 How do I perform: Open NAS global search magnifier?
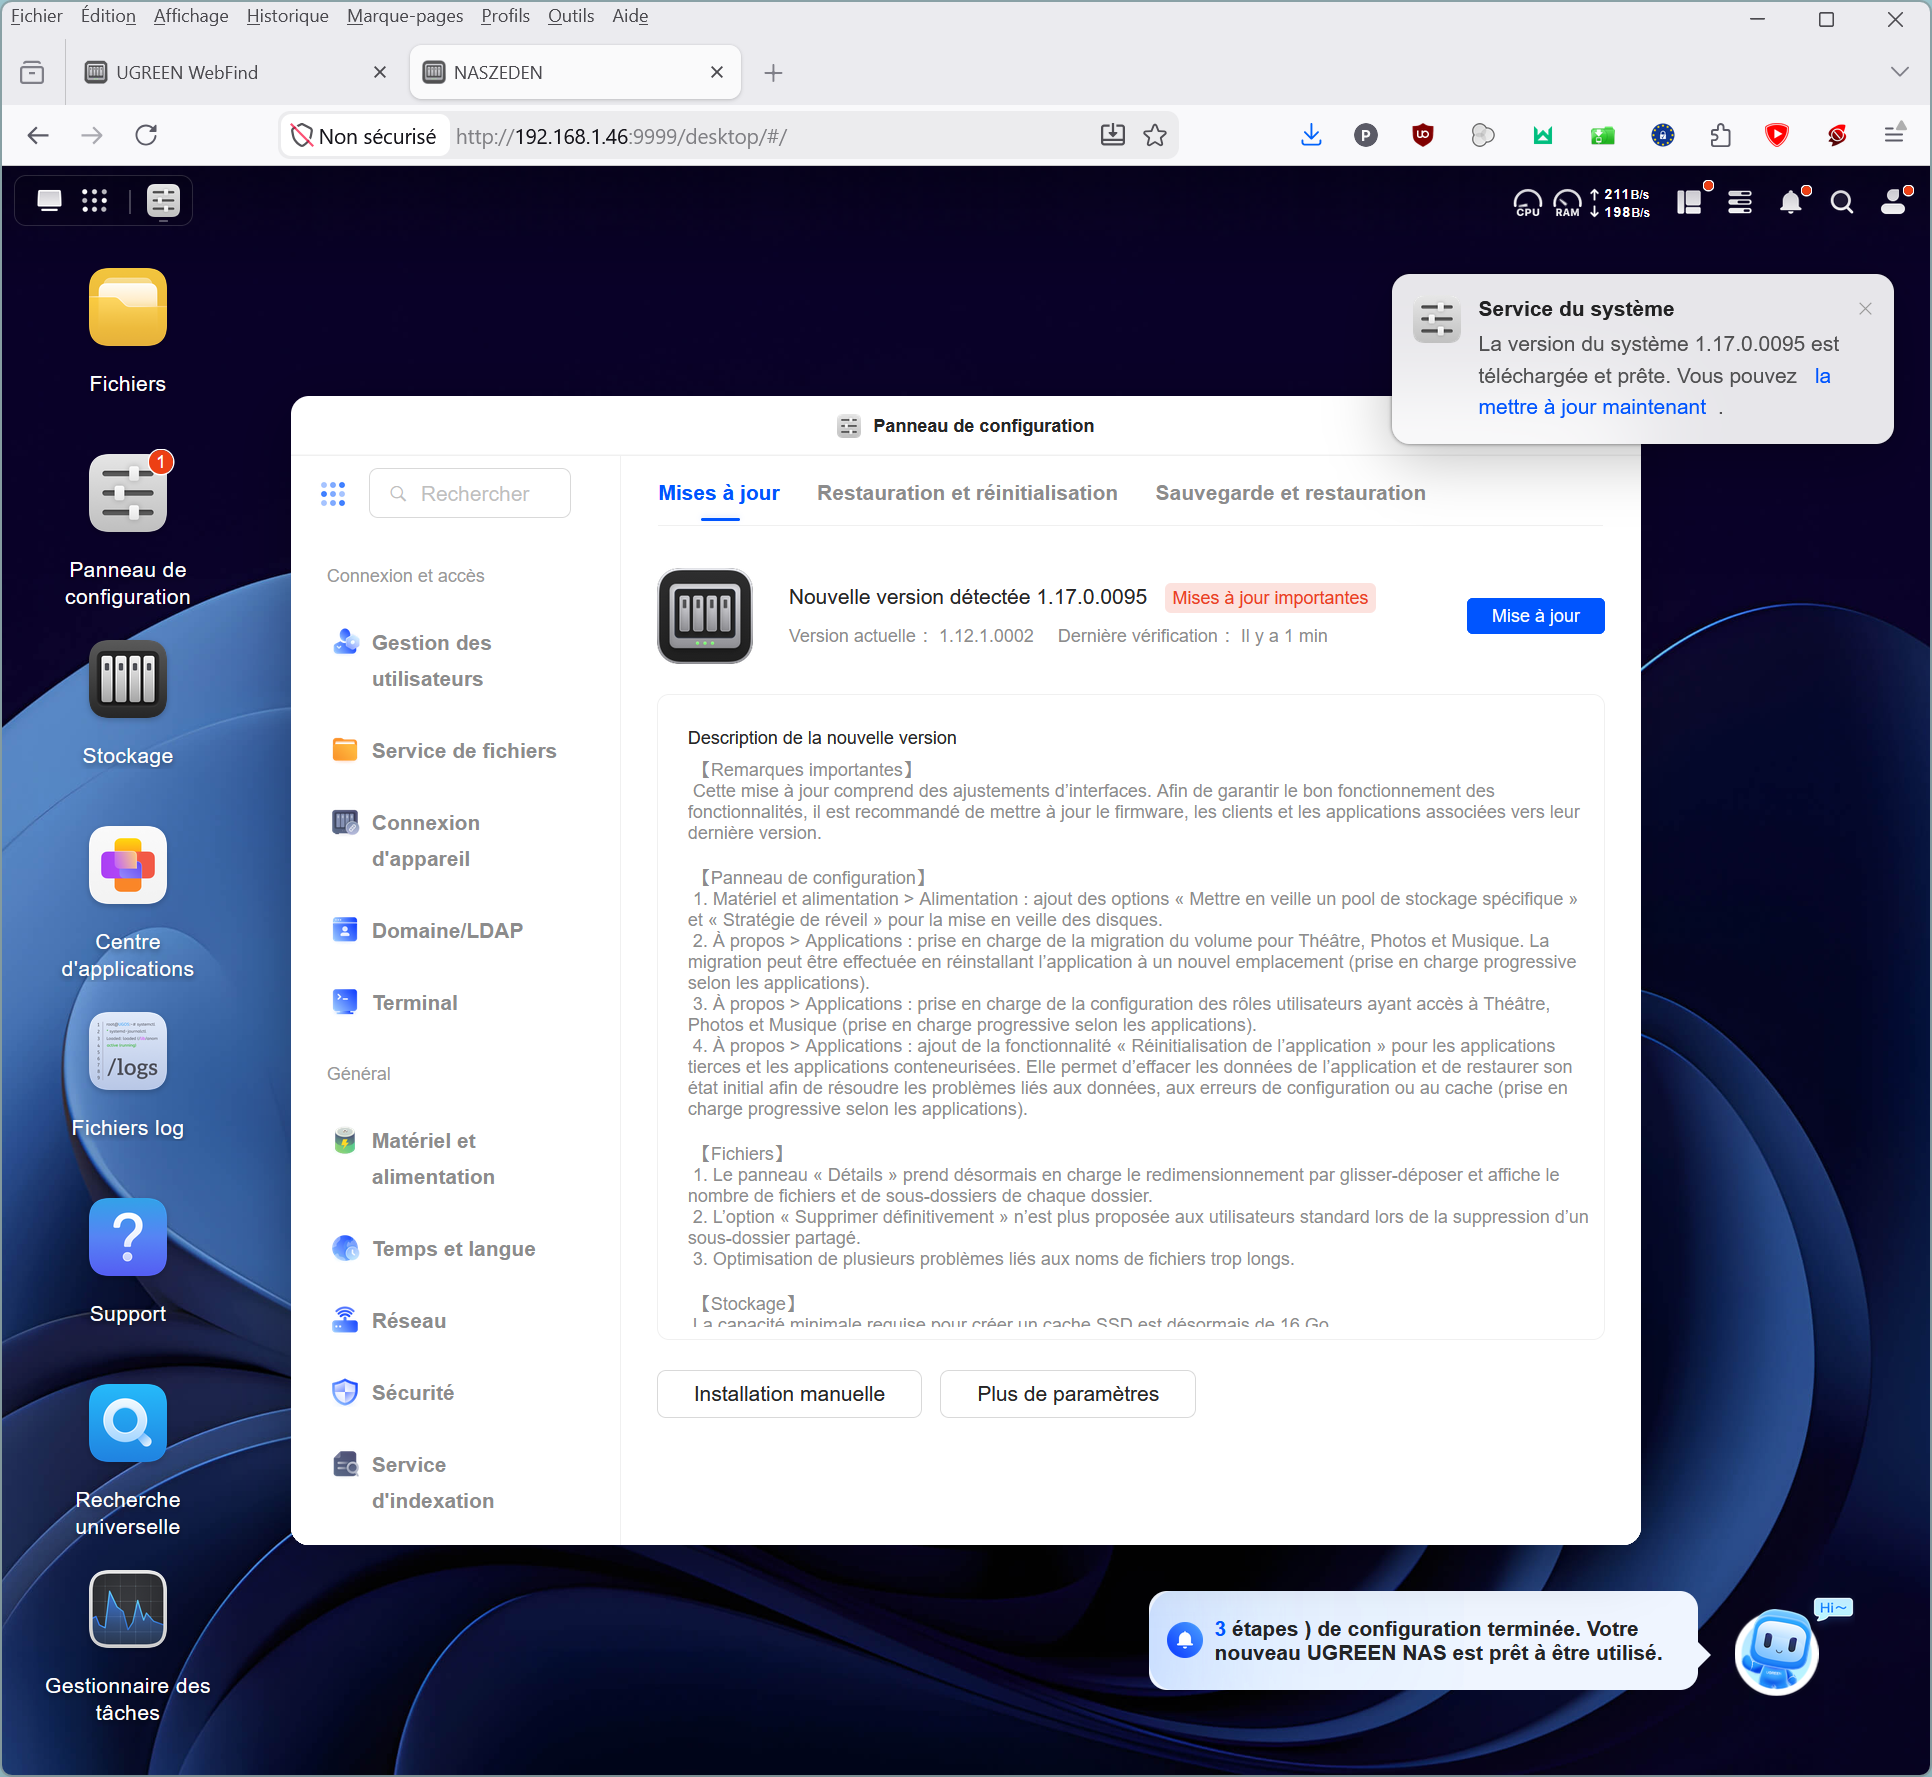point(1841,203)
